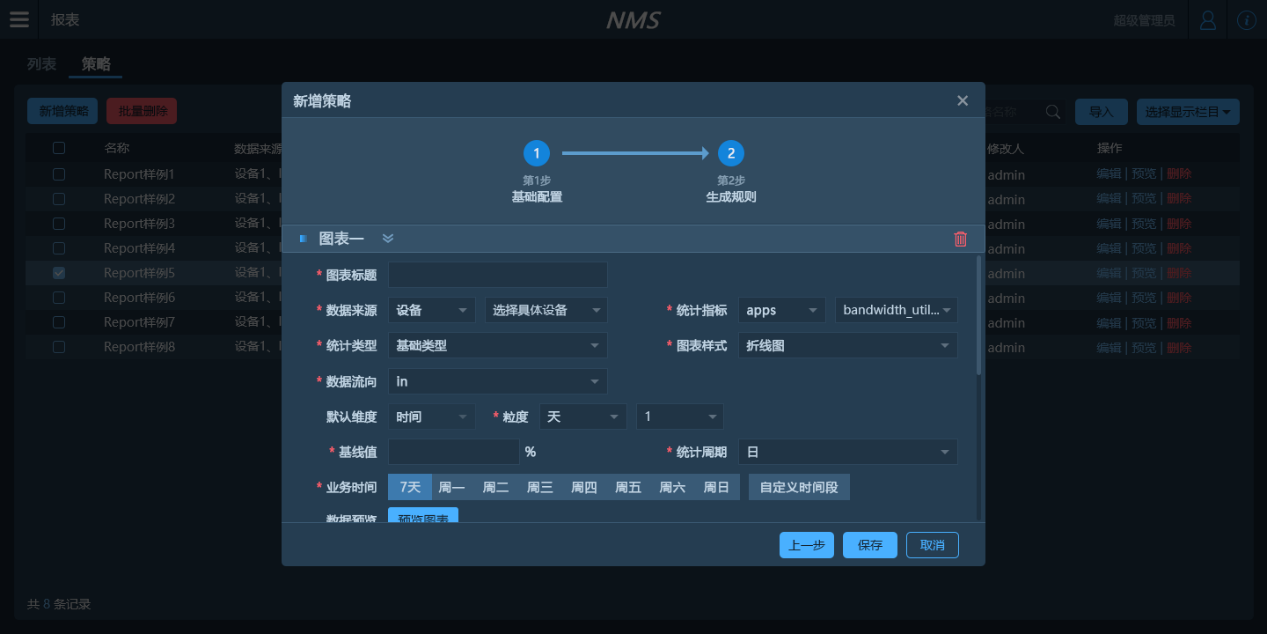
Task: Collapse 图表一 with double chevron icon
Action: point(388,239)
